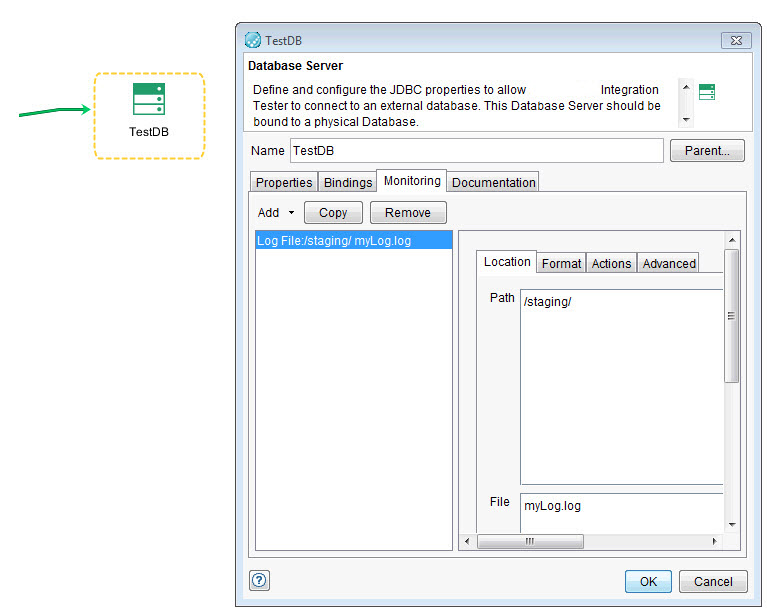Confirm with the OK button
Viewport: 767px width, 612px height.
click(648, 582)
